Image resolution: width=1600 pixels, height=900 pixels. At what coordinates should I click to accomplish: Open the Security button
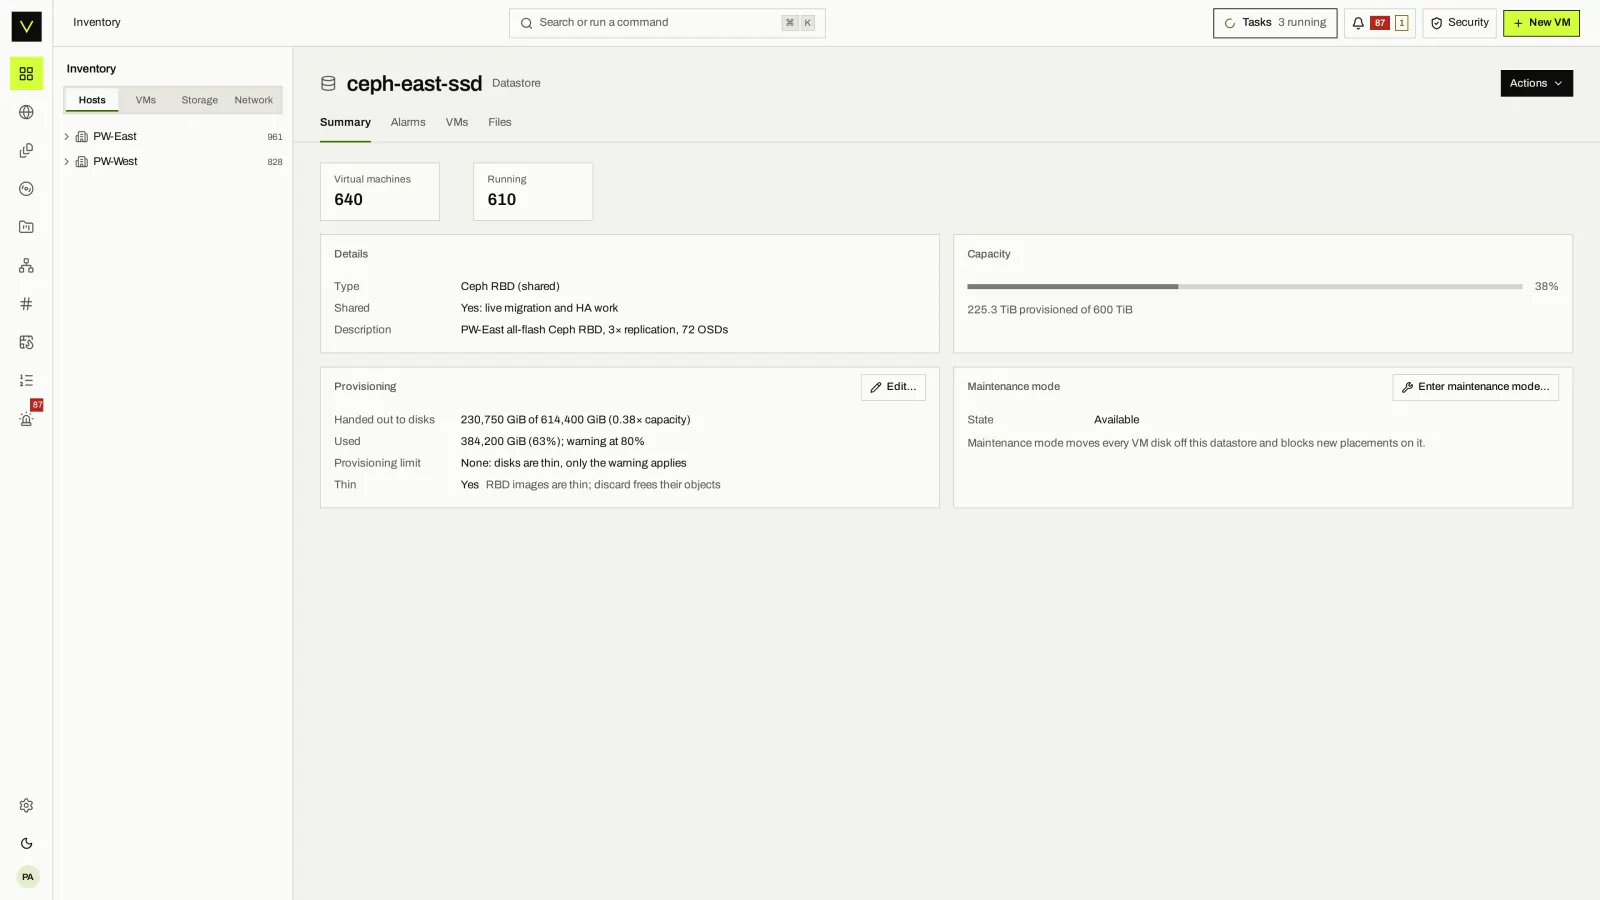click(x=1459, y=23)
